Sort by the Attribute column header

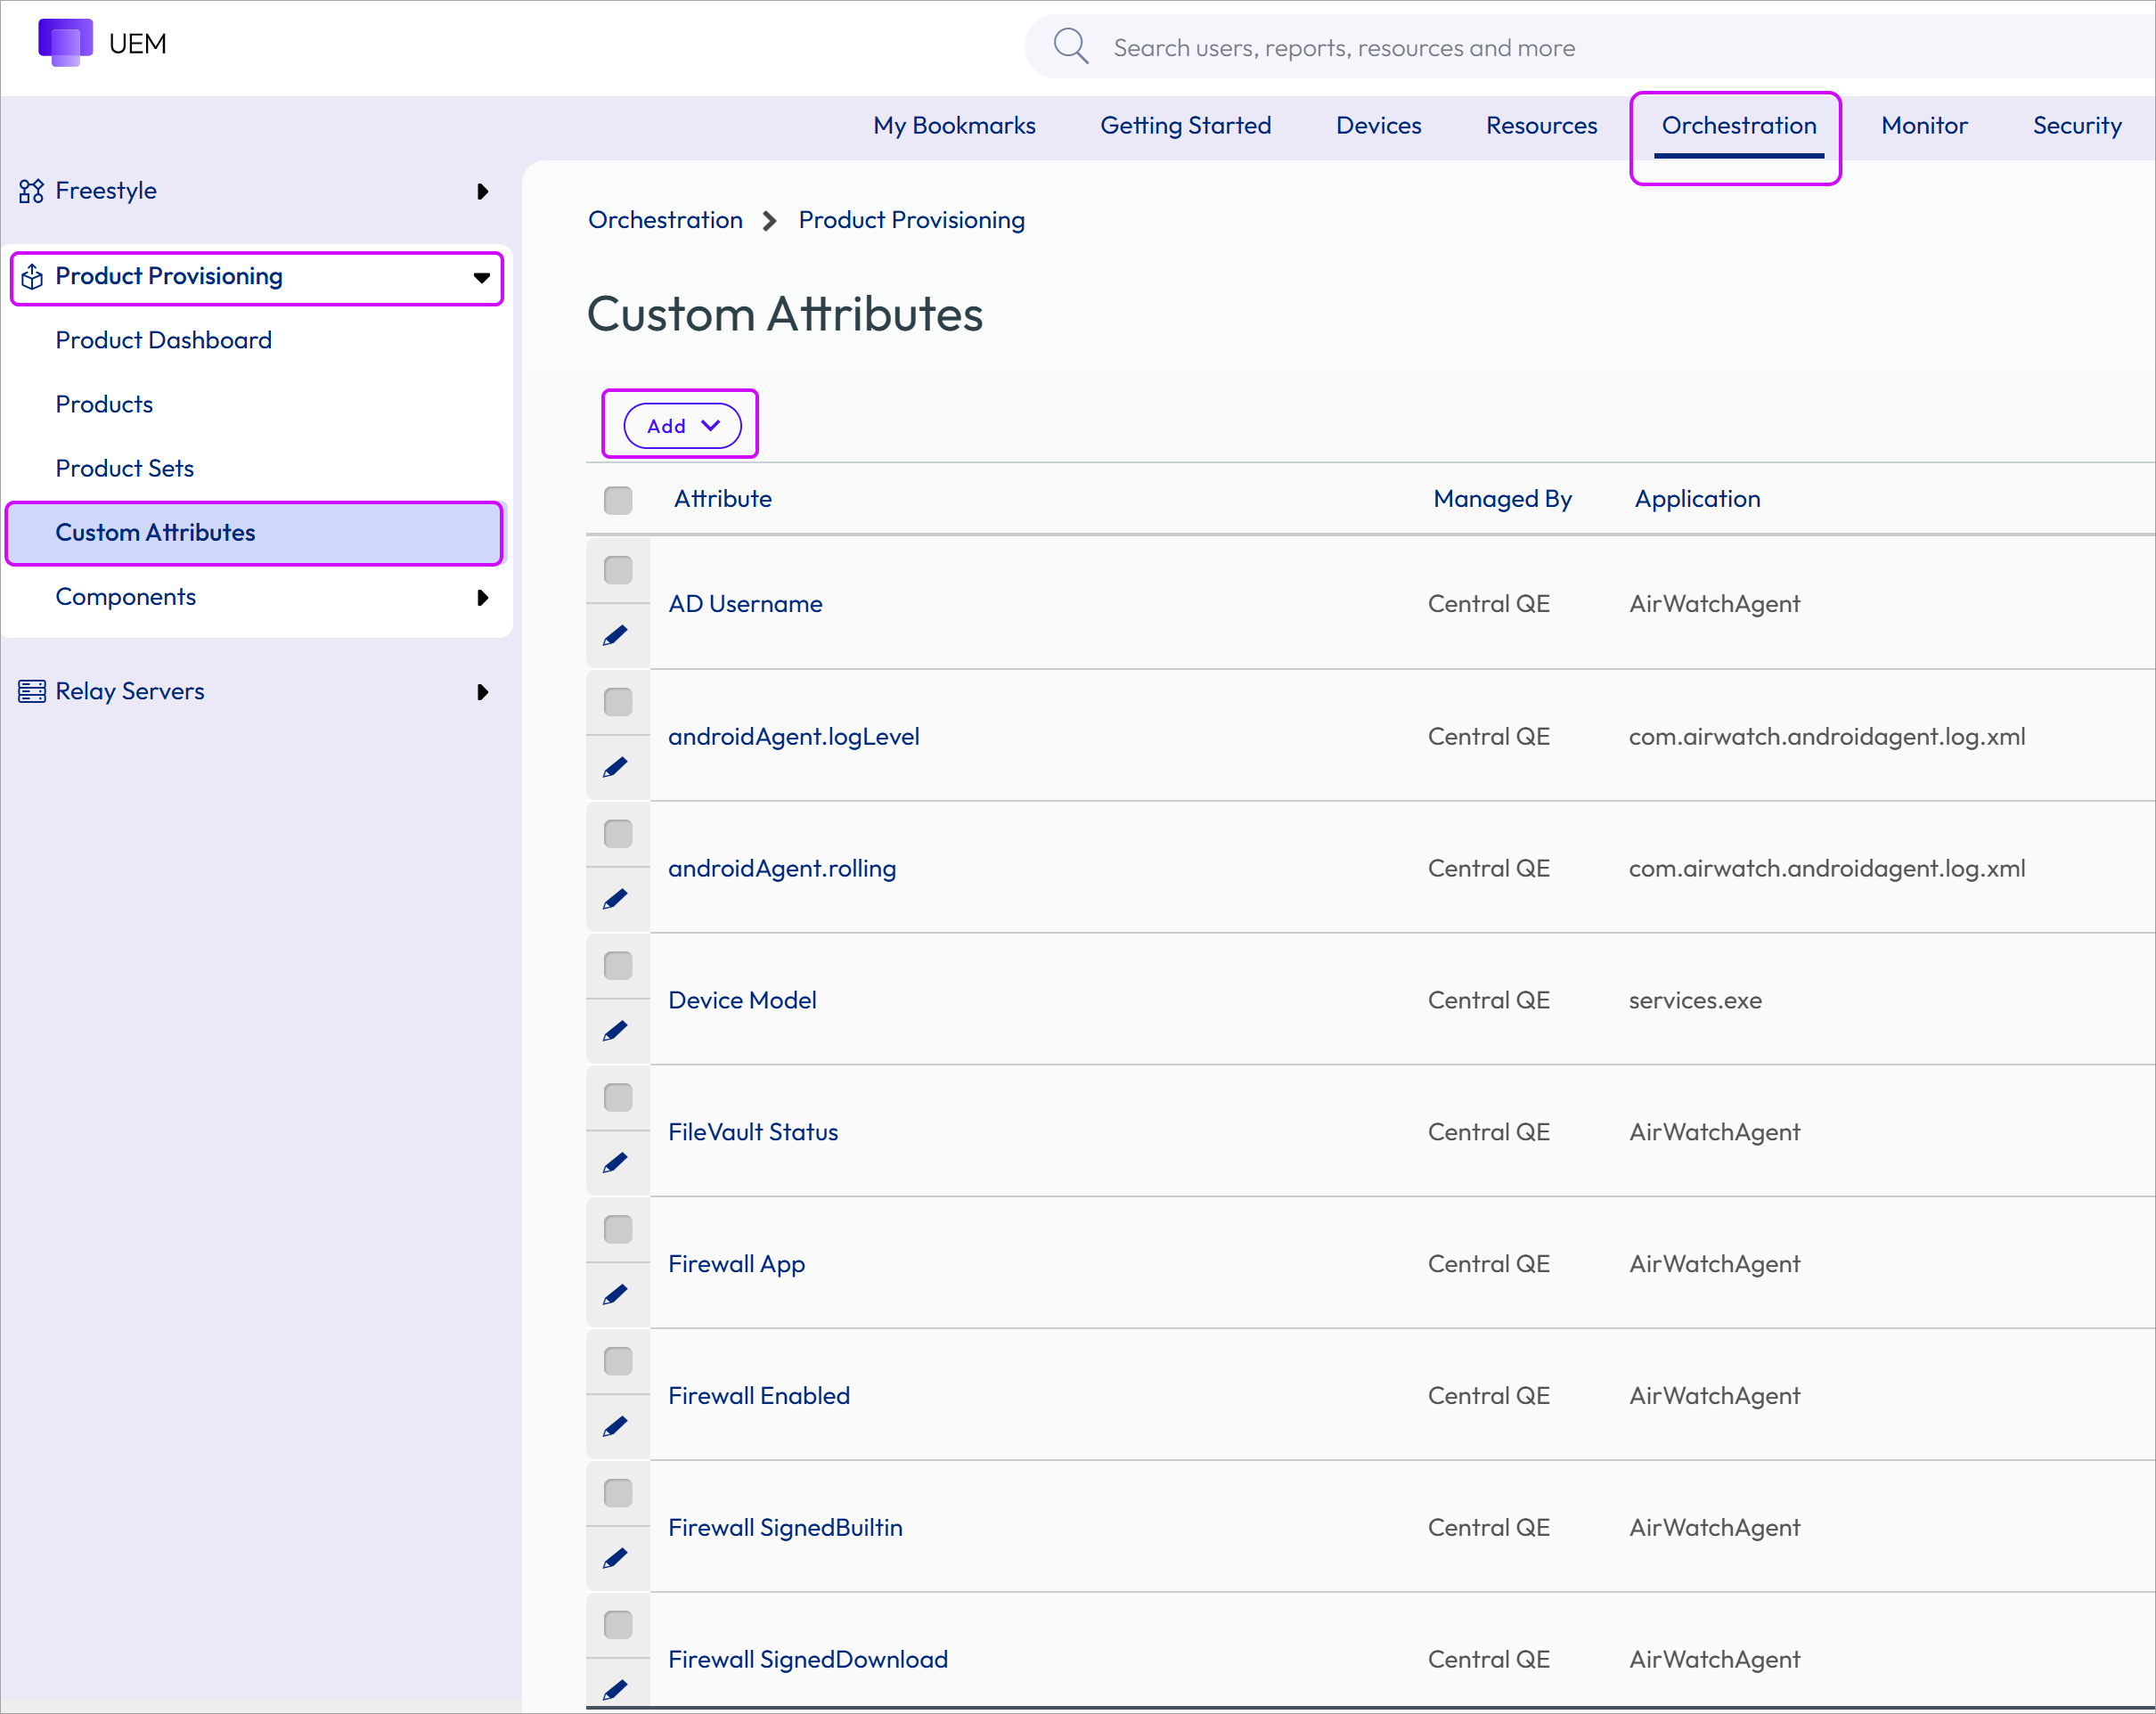pos(722,499)
